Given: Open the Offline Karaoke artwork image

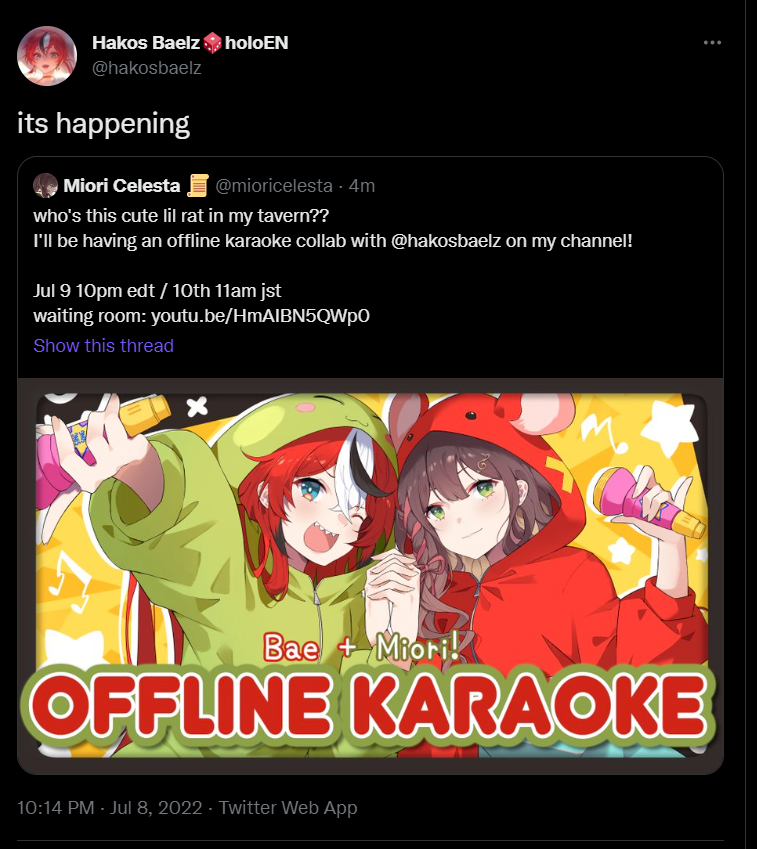Looking at the screenshot, I should coord(370,576).
